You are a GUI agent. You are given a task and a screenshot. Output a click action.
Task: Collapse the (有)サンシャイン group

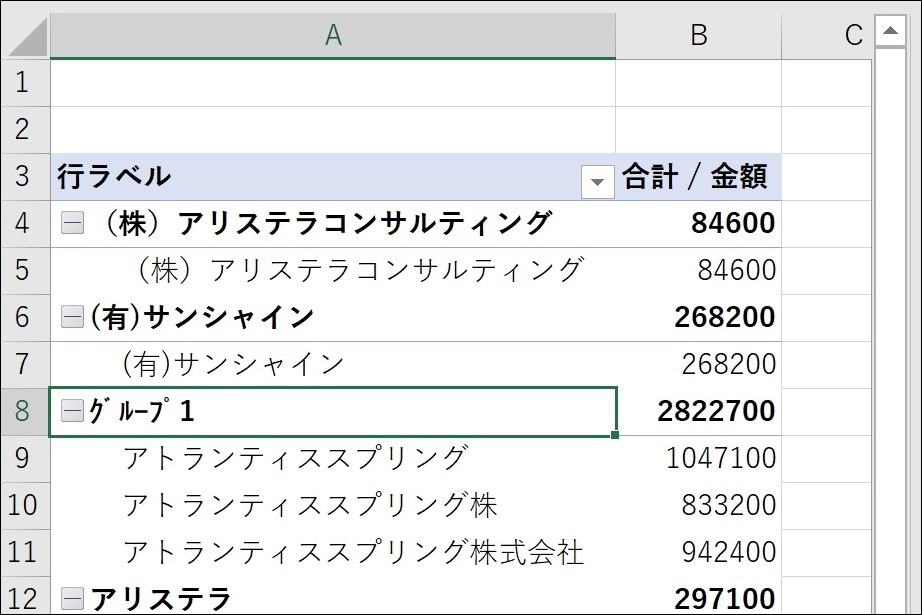click(72, 318)
